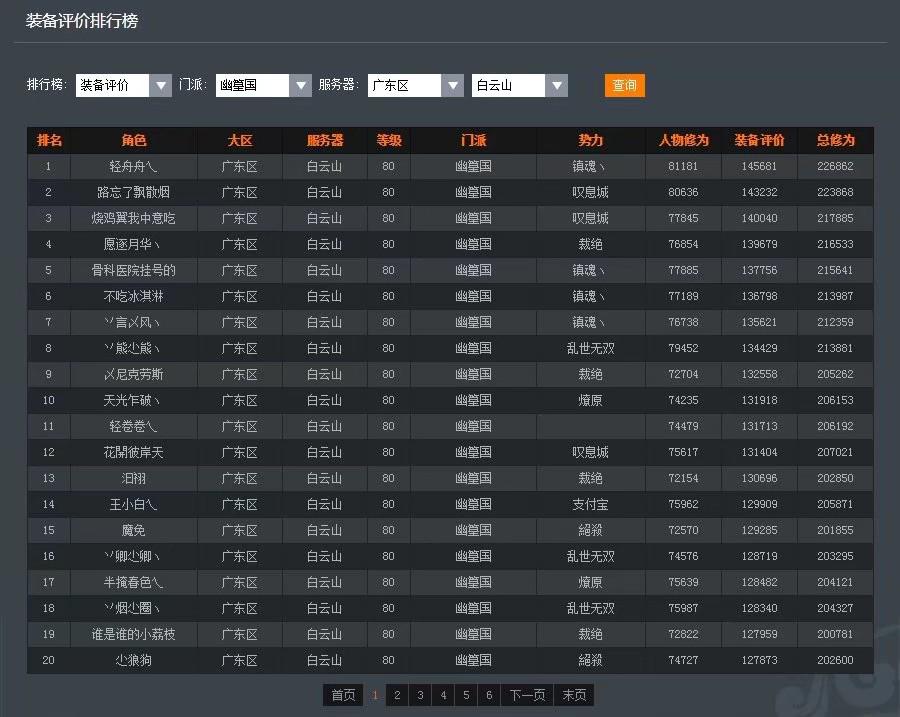
Task: Go to page 2 of rankings
Action: click(397, 695)
